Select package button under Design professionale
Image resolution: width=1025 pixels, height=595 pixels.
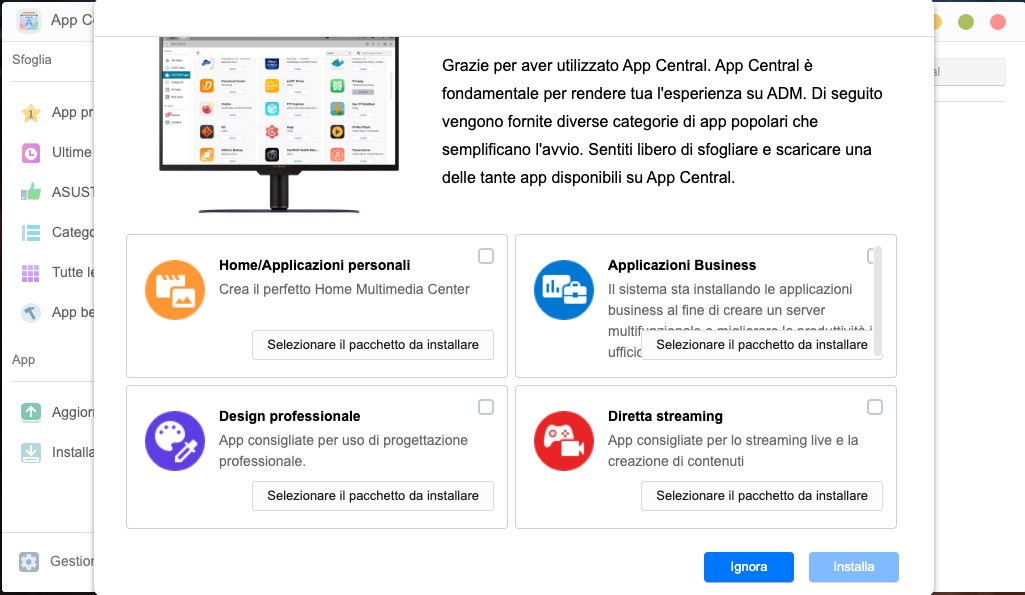click(373, 496)
